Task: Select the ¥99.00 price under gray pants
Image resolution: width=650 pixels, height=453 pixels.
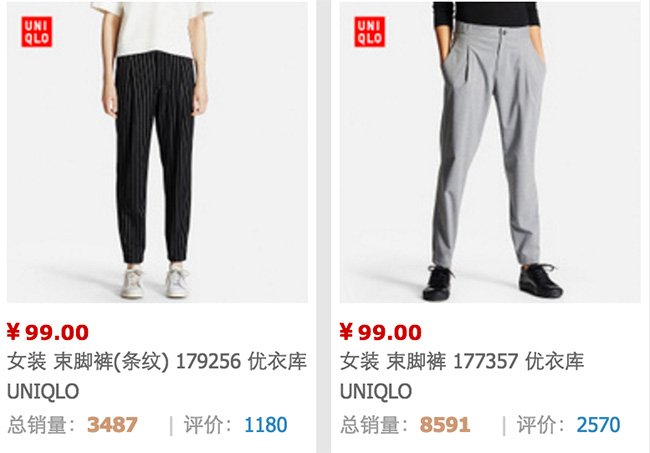Action: pos(381,332)
